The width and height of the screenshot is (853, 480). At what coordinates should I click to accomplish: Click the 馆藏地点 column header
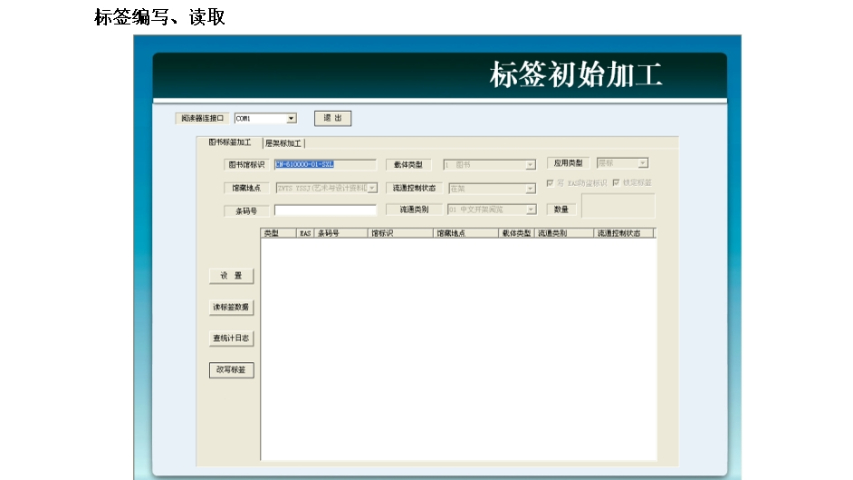[x=466, y=233]
